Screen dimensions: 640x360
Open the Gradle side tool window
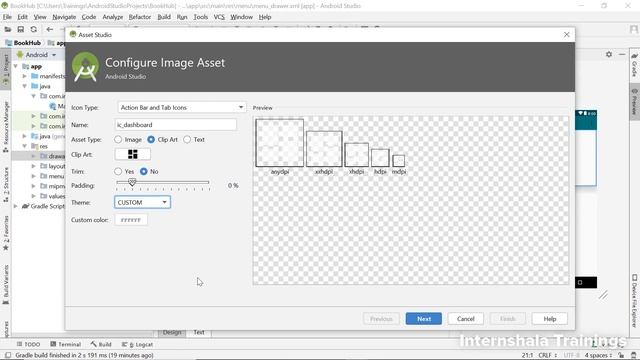[x=634, y=65]
